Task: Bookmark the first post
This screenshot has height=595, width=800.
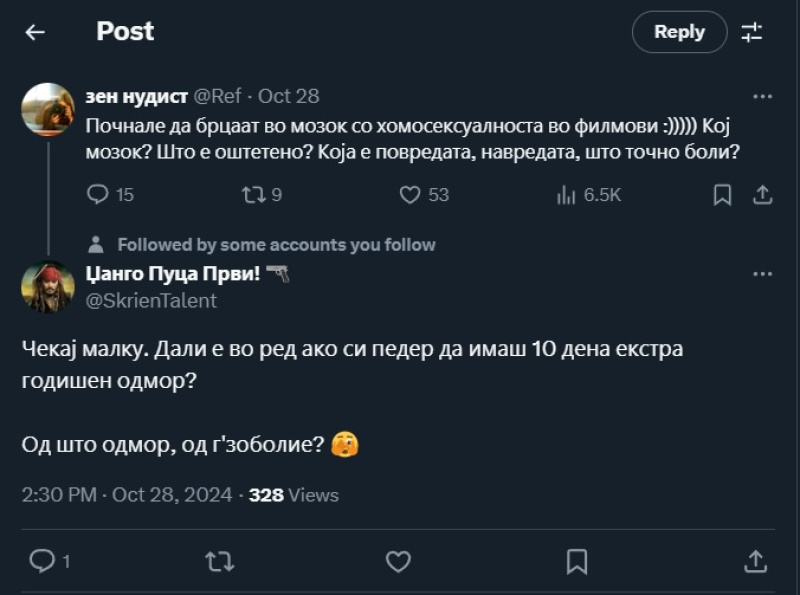Action: click(722, 195)
